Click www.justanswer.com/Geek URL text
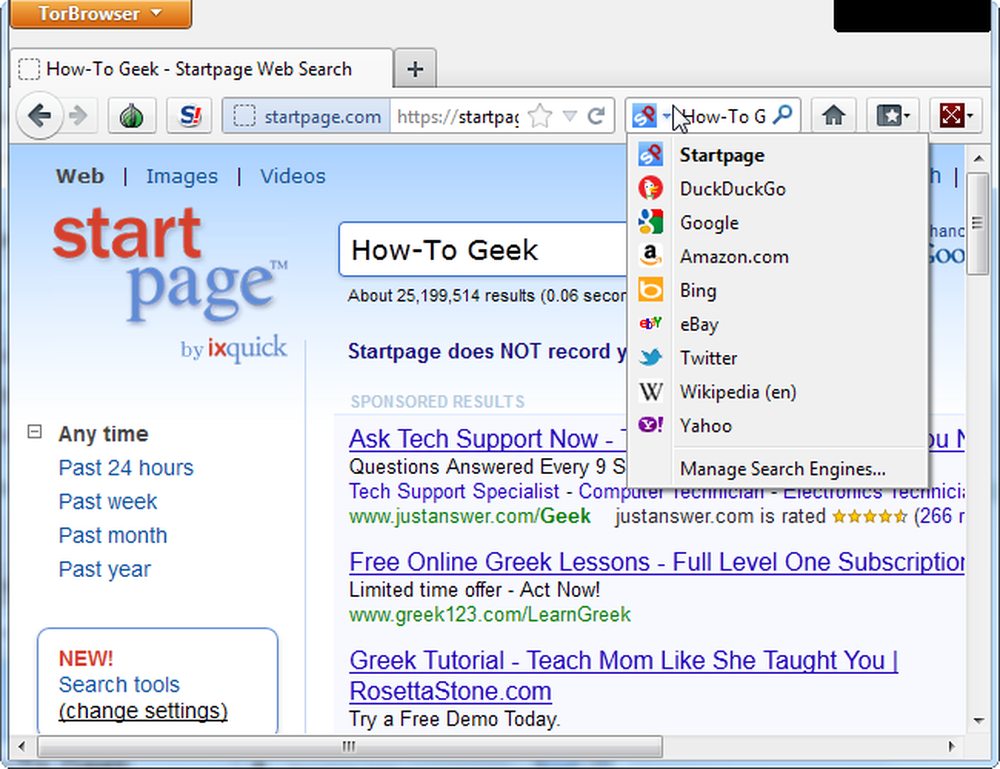 (470, 516)
